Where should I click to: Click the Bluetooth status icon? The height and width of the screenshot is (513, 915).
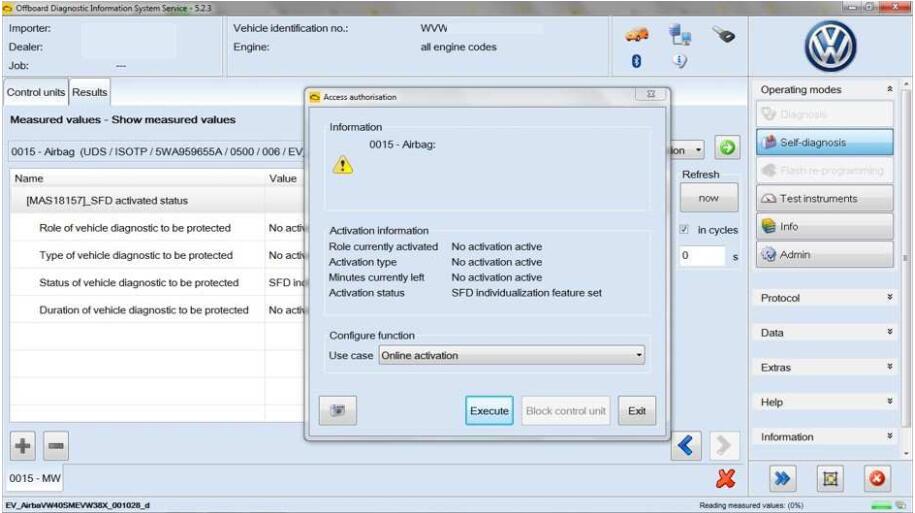click(637, 61)
